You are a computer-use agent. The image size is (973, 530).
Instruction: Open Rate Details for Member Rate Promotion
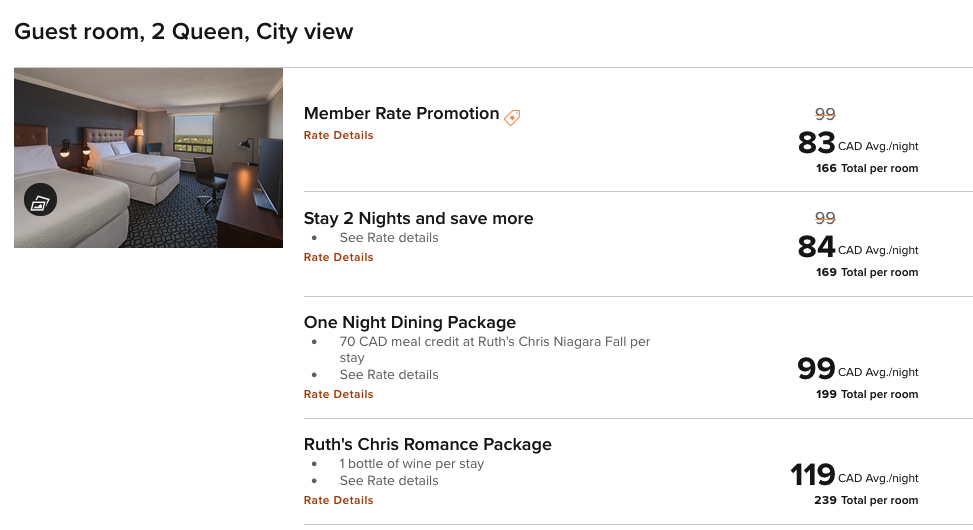338,135
